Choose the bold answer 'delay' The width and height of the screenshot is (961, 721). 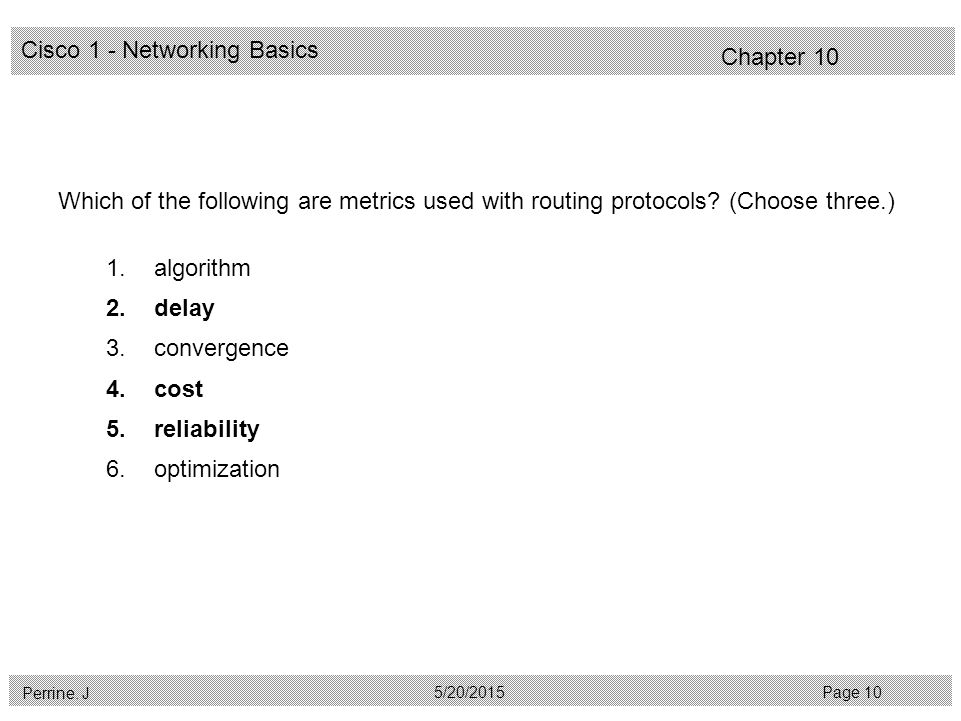[x=184, y=308]
